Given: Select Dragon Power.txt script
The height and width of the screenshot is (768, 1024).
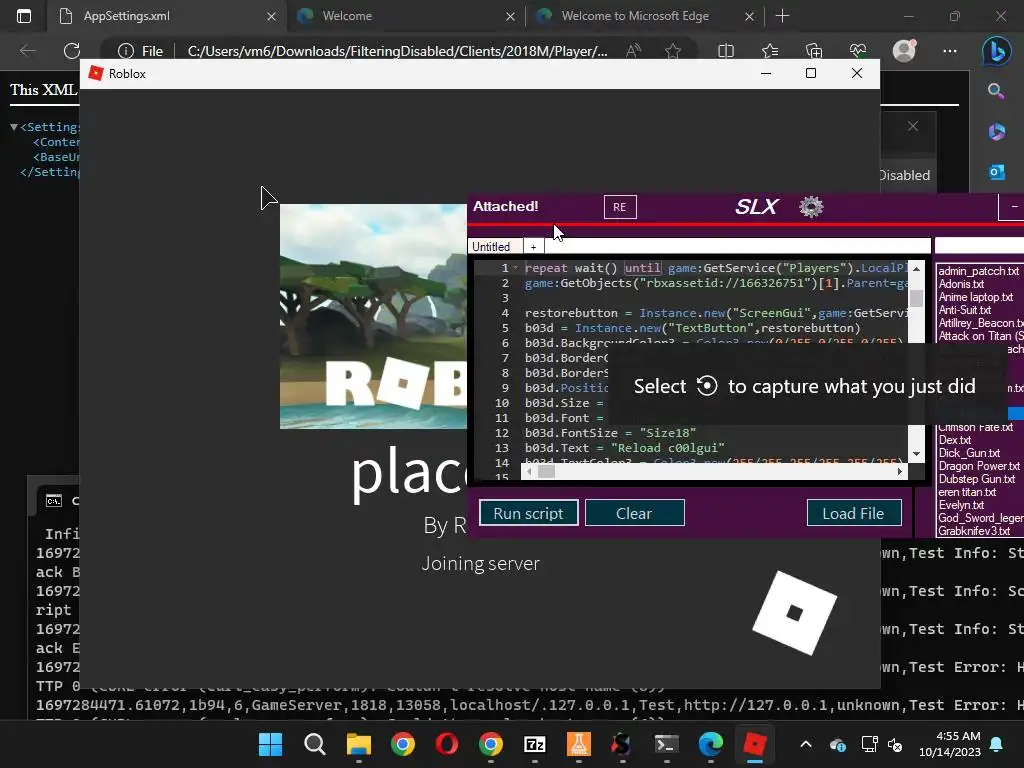Looking at the screenshot, I should (979, 466).
